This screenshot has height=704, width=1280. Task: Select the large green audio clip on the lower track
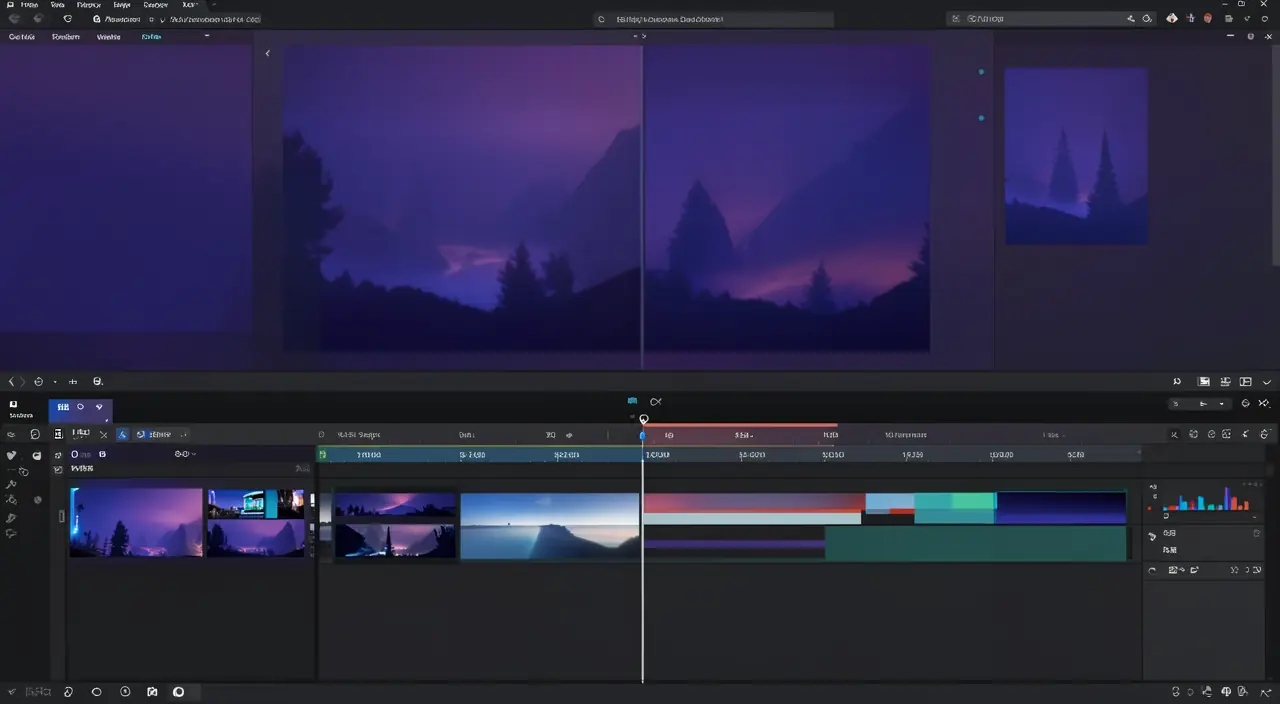(975, 543)
